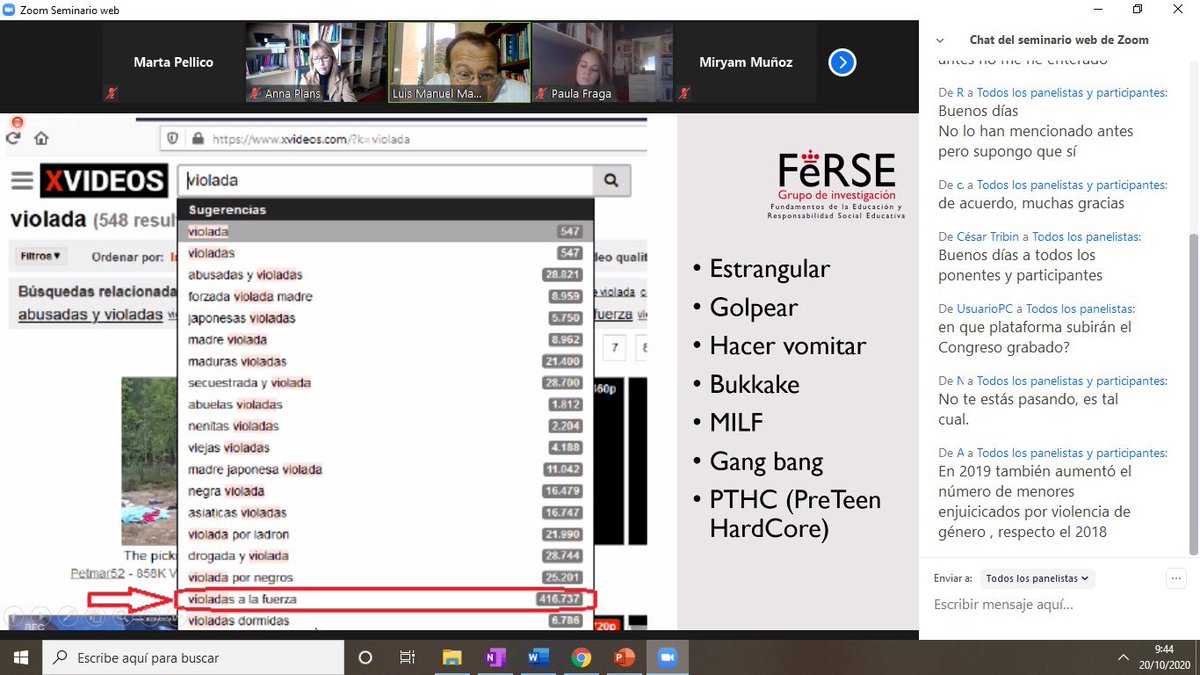Viewport: 1200px width, 675px height.
Task: Show hidden system tray icons chevron
Action: (1123, 657)
